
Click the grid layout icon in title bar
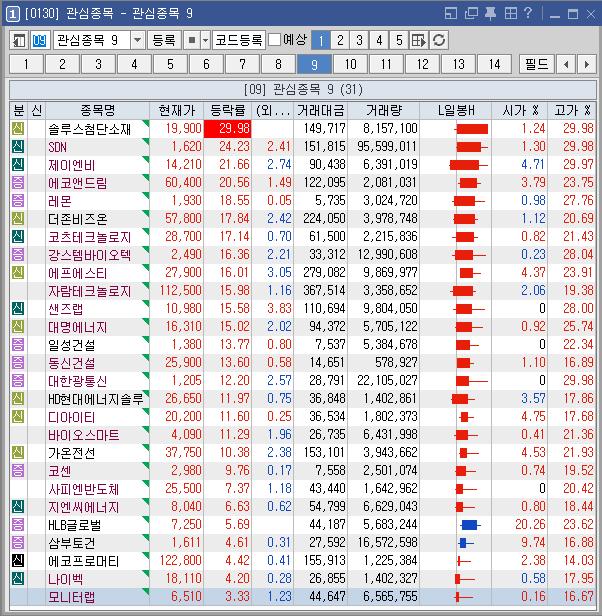point(510,14)
